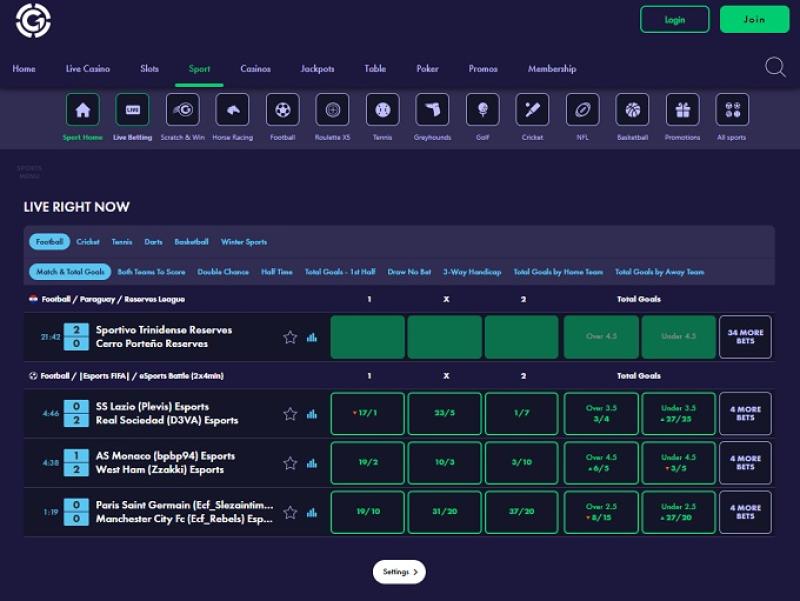This screenshot has height=601, width=800.
Task: Open the Horse Racing sport icon
Action: 232,110
